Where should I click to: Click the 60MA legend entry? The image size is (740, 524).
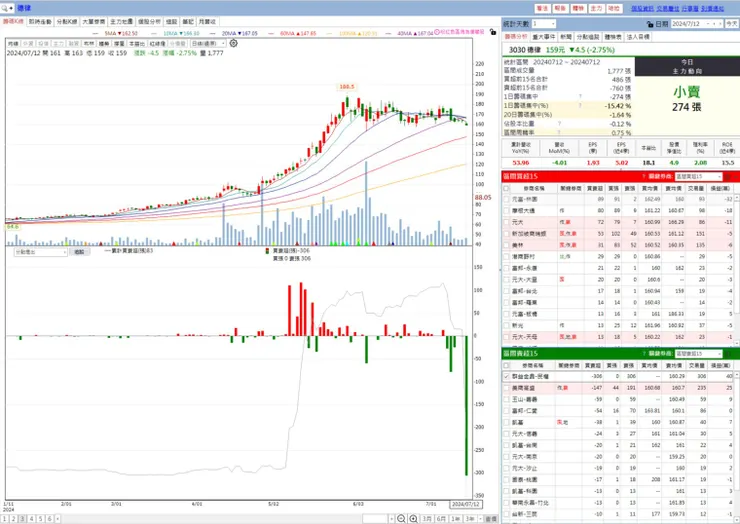[x=298, y=34]
